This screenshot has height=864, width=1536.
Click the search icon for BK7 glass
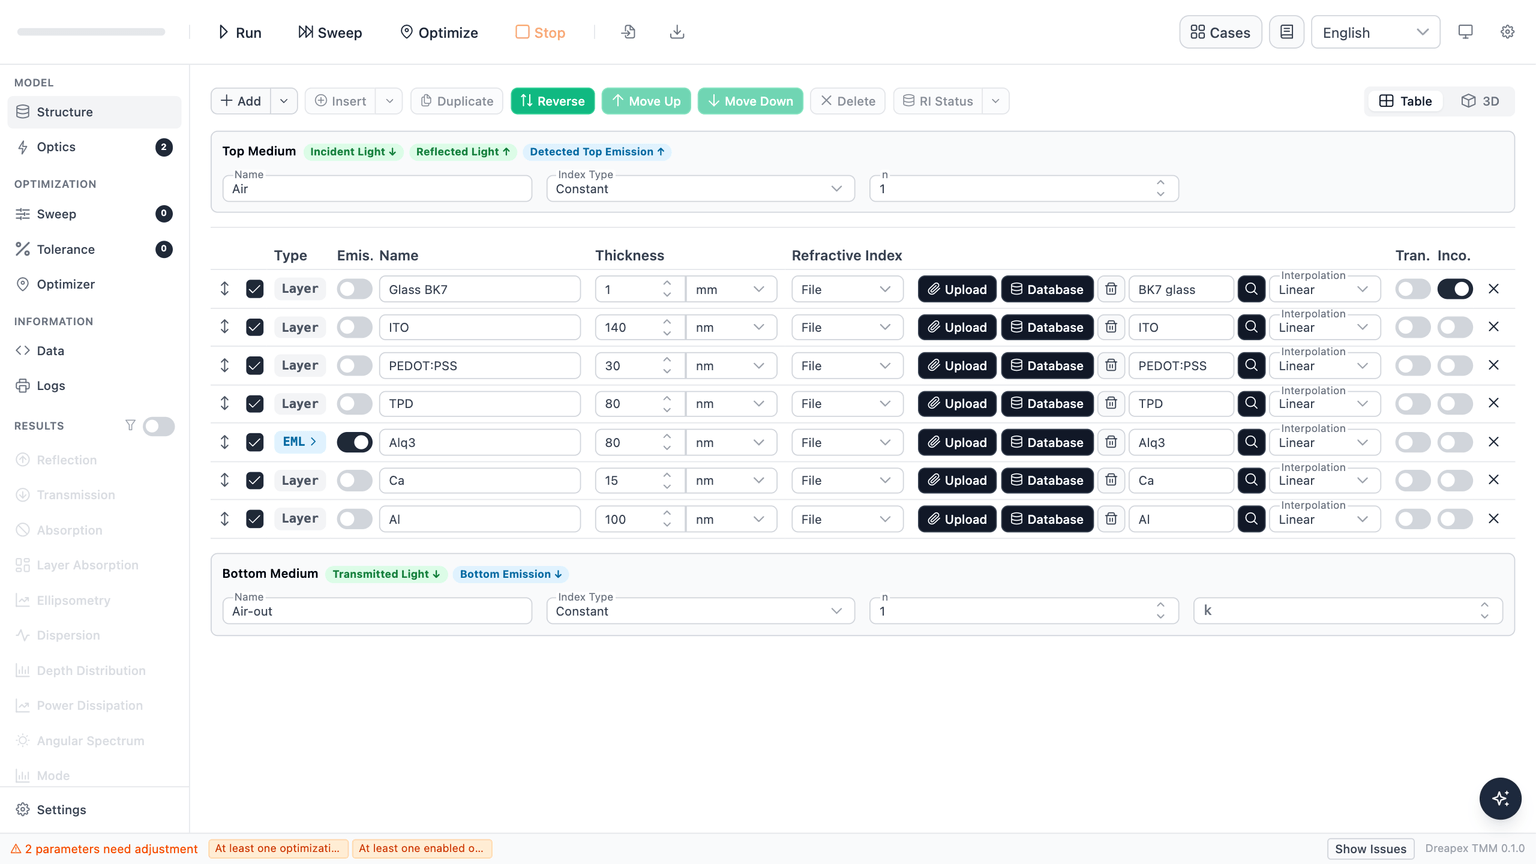tap(1251, 289)
